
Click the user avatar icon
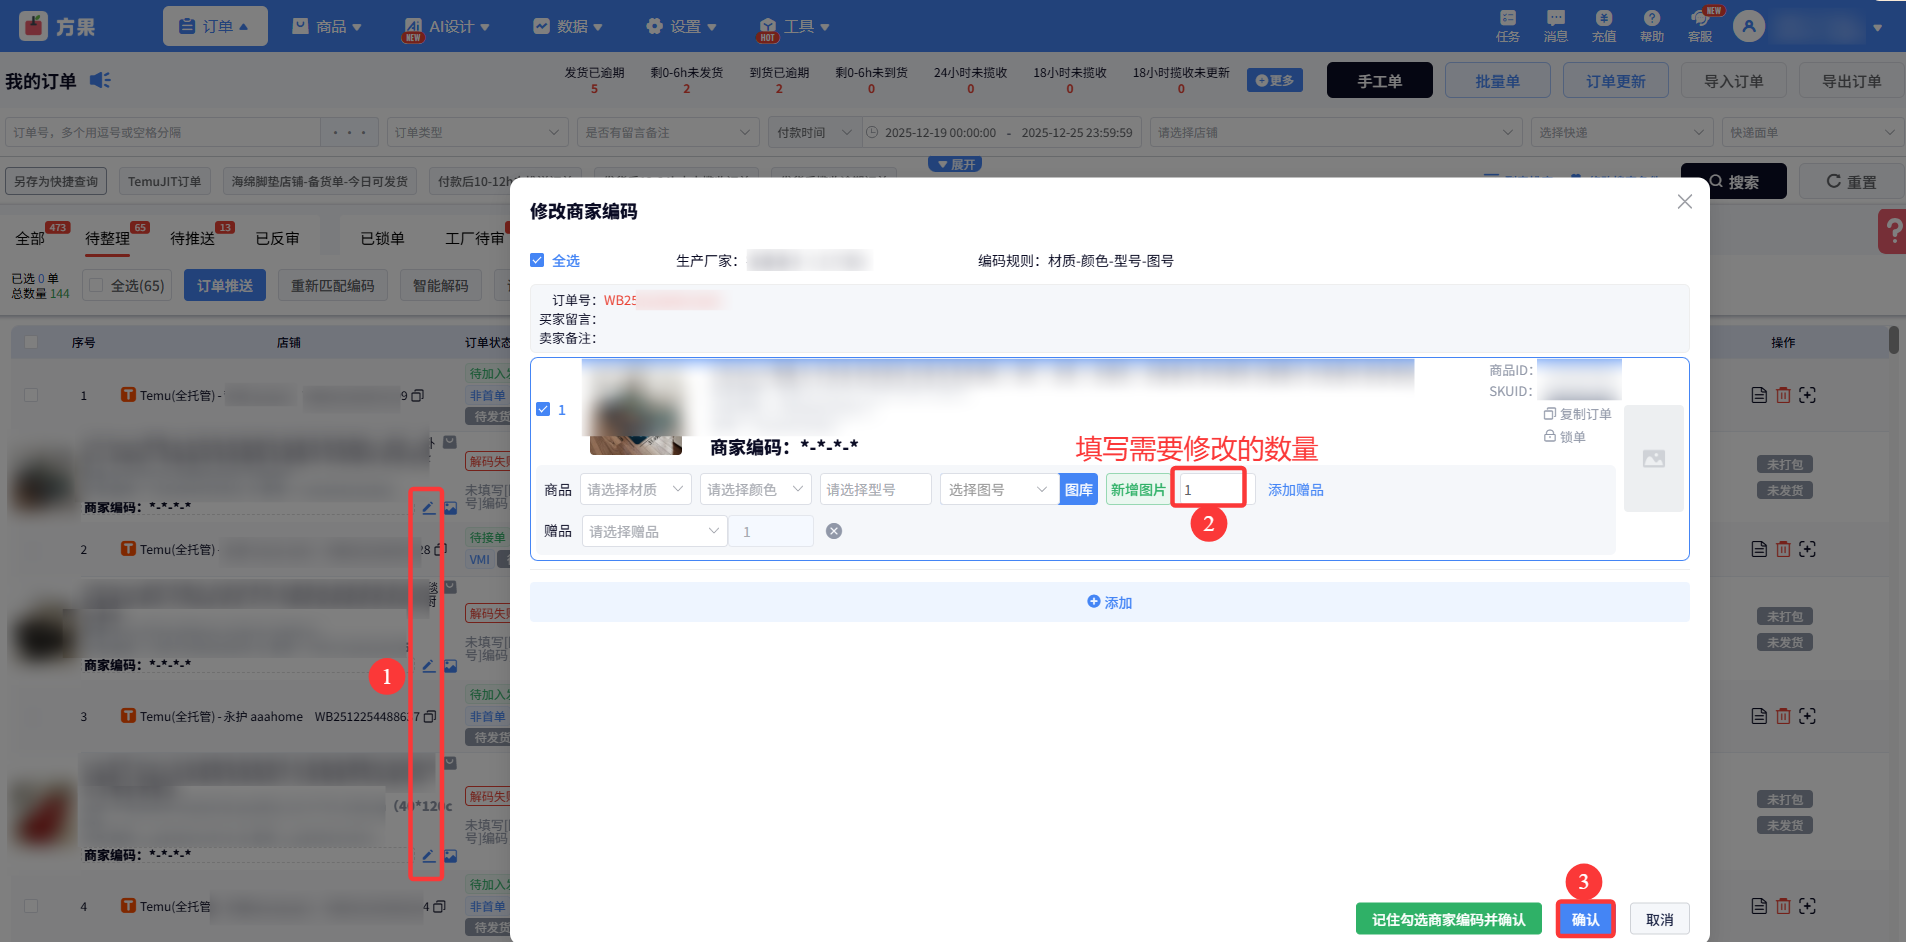click(x=1749, y=26)
